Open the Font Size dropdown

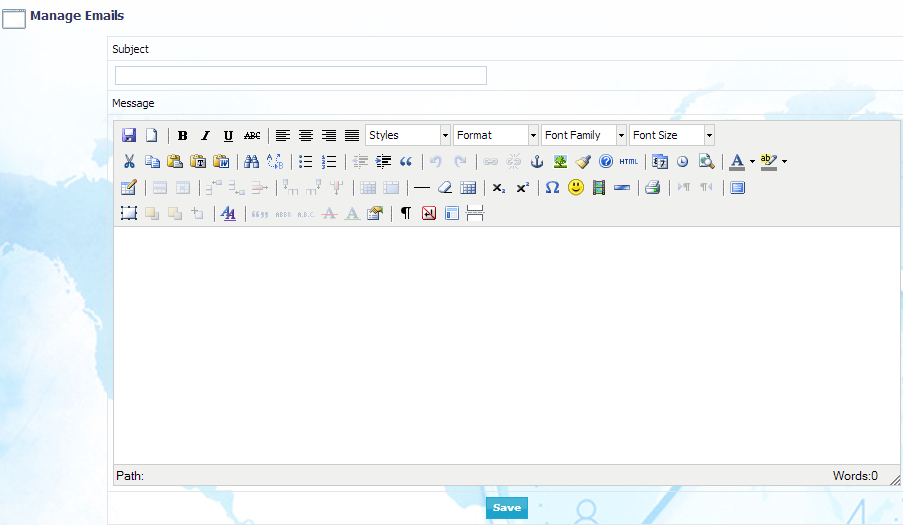[x=672, y=135]
